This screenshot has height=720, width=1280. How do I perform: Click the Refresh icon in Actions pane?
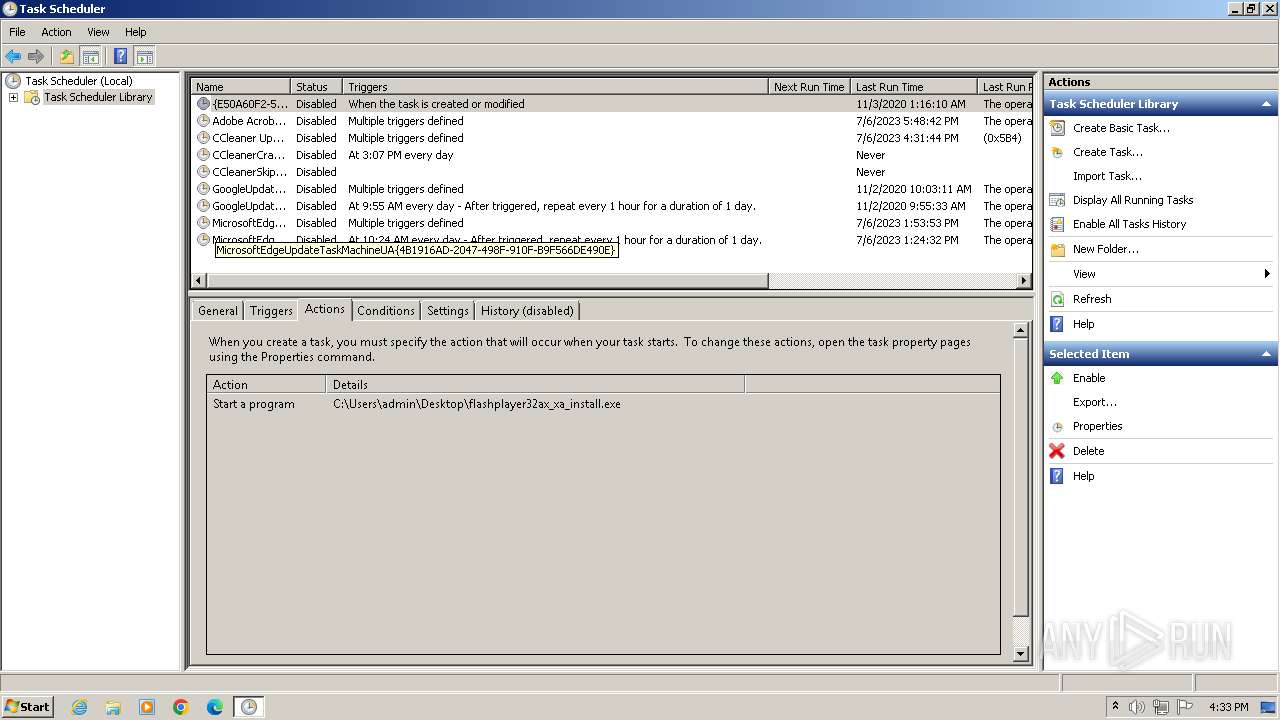pyautogui.click(x=1057, y=299)
